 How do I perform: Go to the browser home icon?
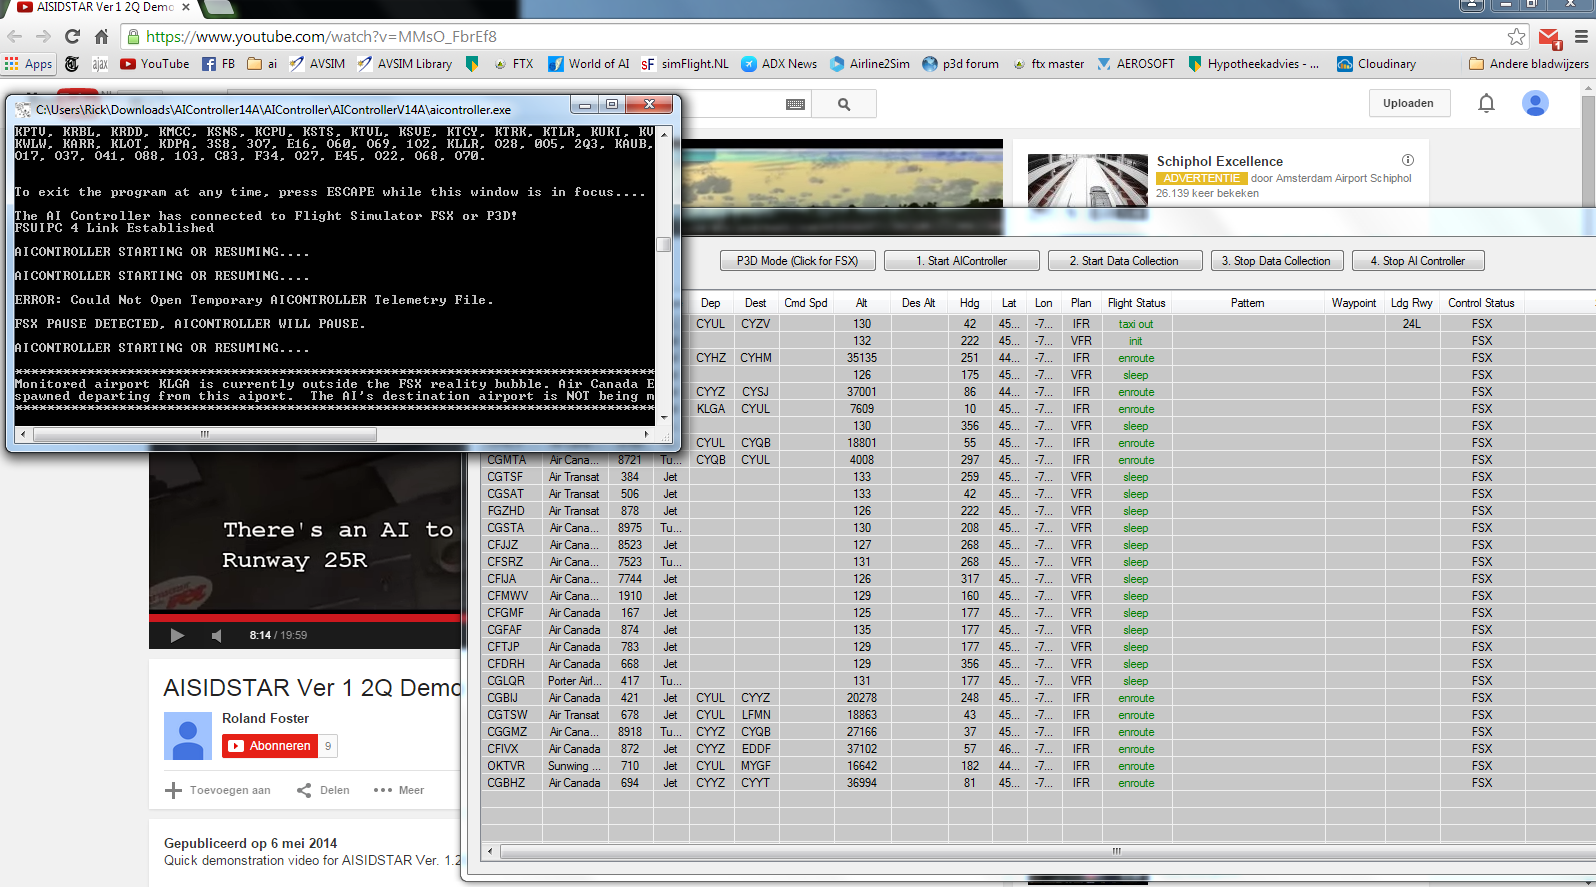(101, 36)
